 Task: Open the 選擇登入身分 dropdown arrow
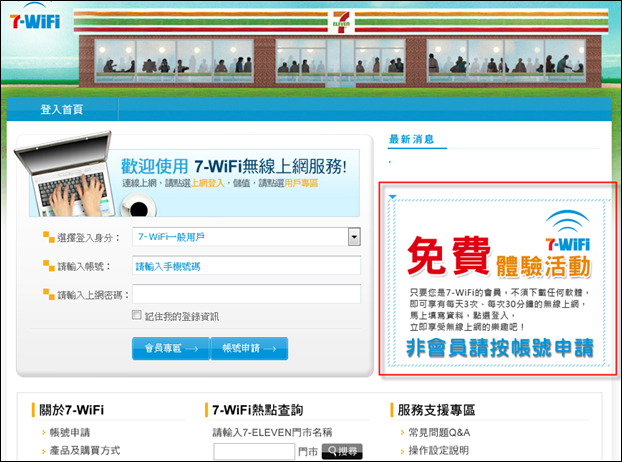point(354,237)
